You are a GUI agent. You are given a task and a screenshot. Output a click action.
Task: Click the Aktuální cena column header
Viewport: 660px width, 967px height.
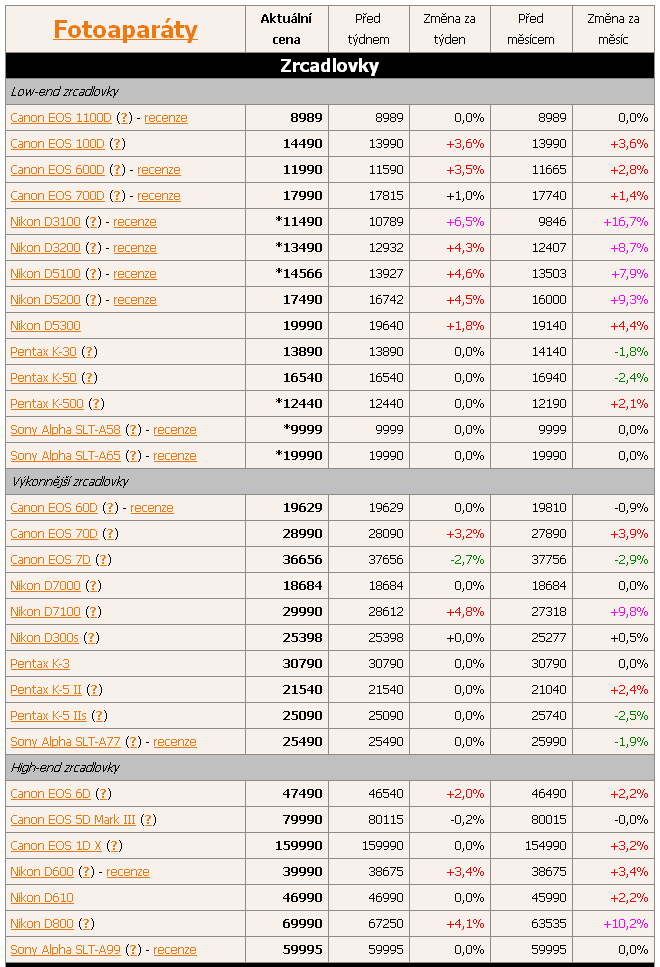pyautogui.click(x=286, y=29)
